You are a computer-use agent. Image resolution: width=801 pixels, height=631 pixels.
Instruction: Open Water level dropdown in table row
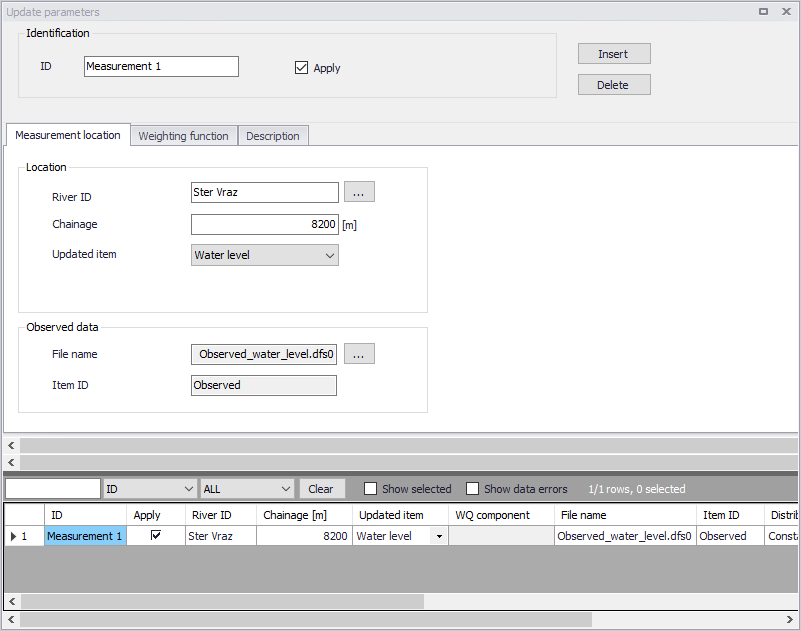[439, 536]
